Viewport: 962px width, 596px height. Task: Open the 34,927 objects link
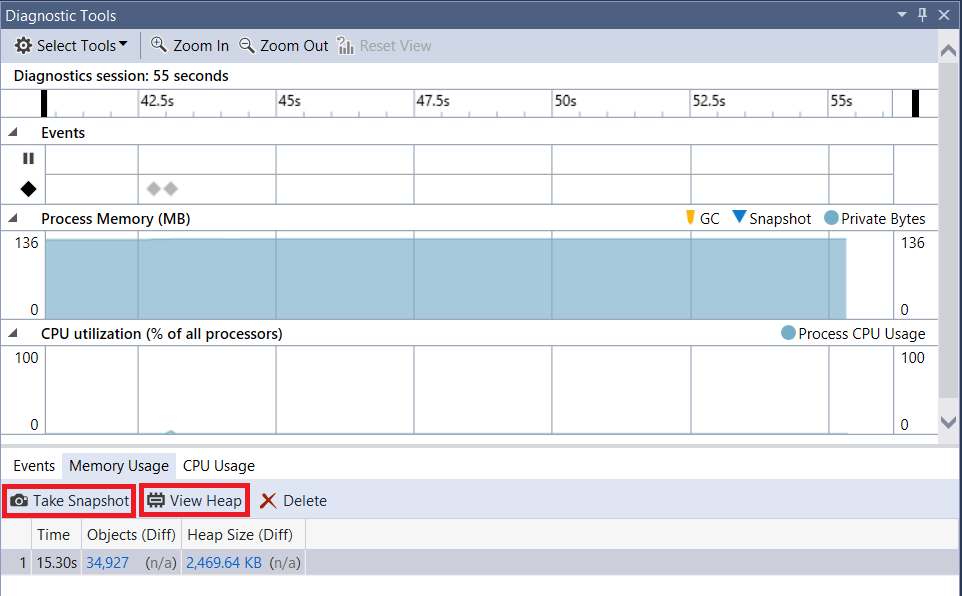point(107,563)
